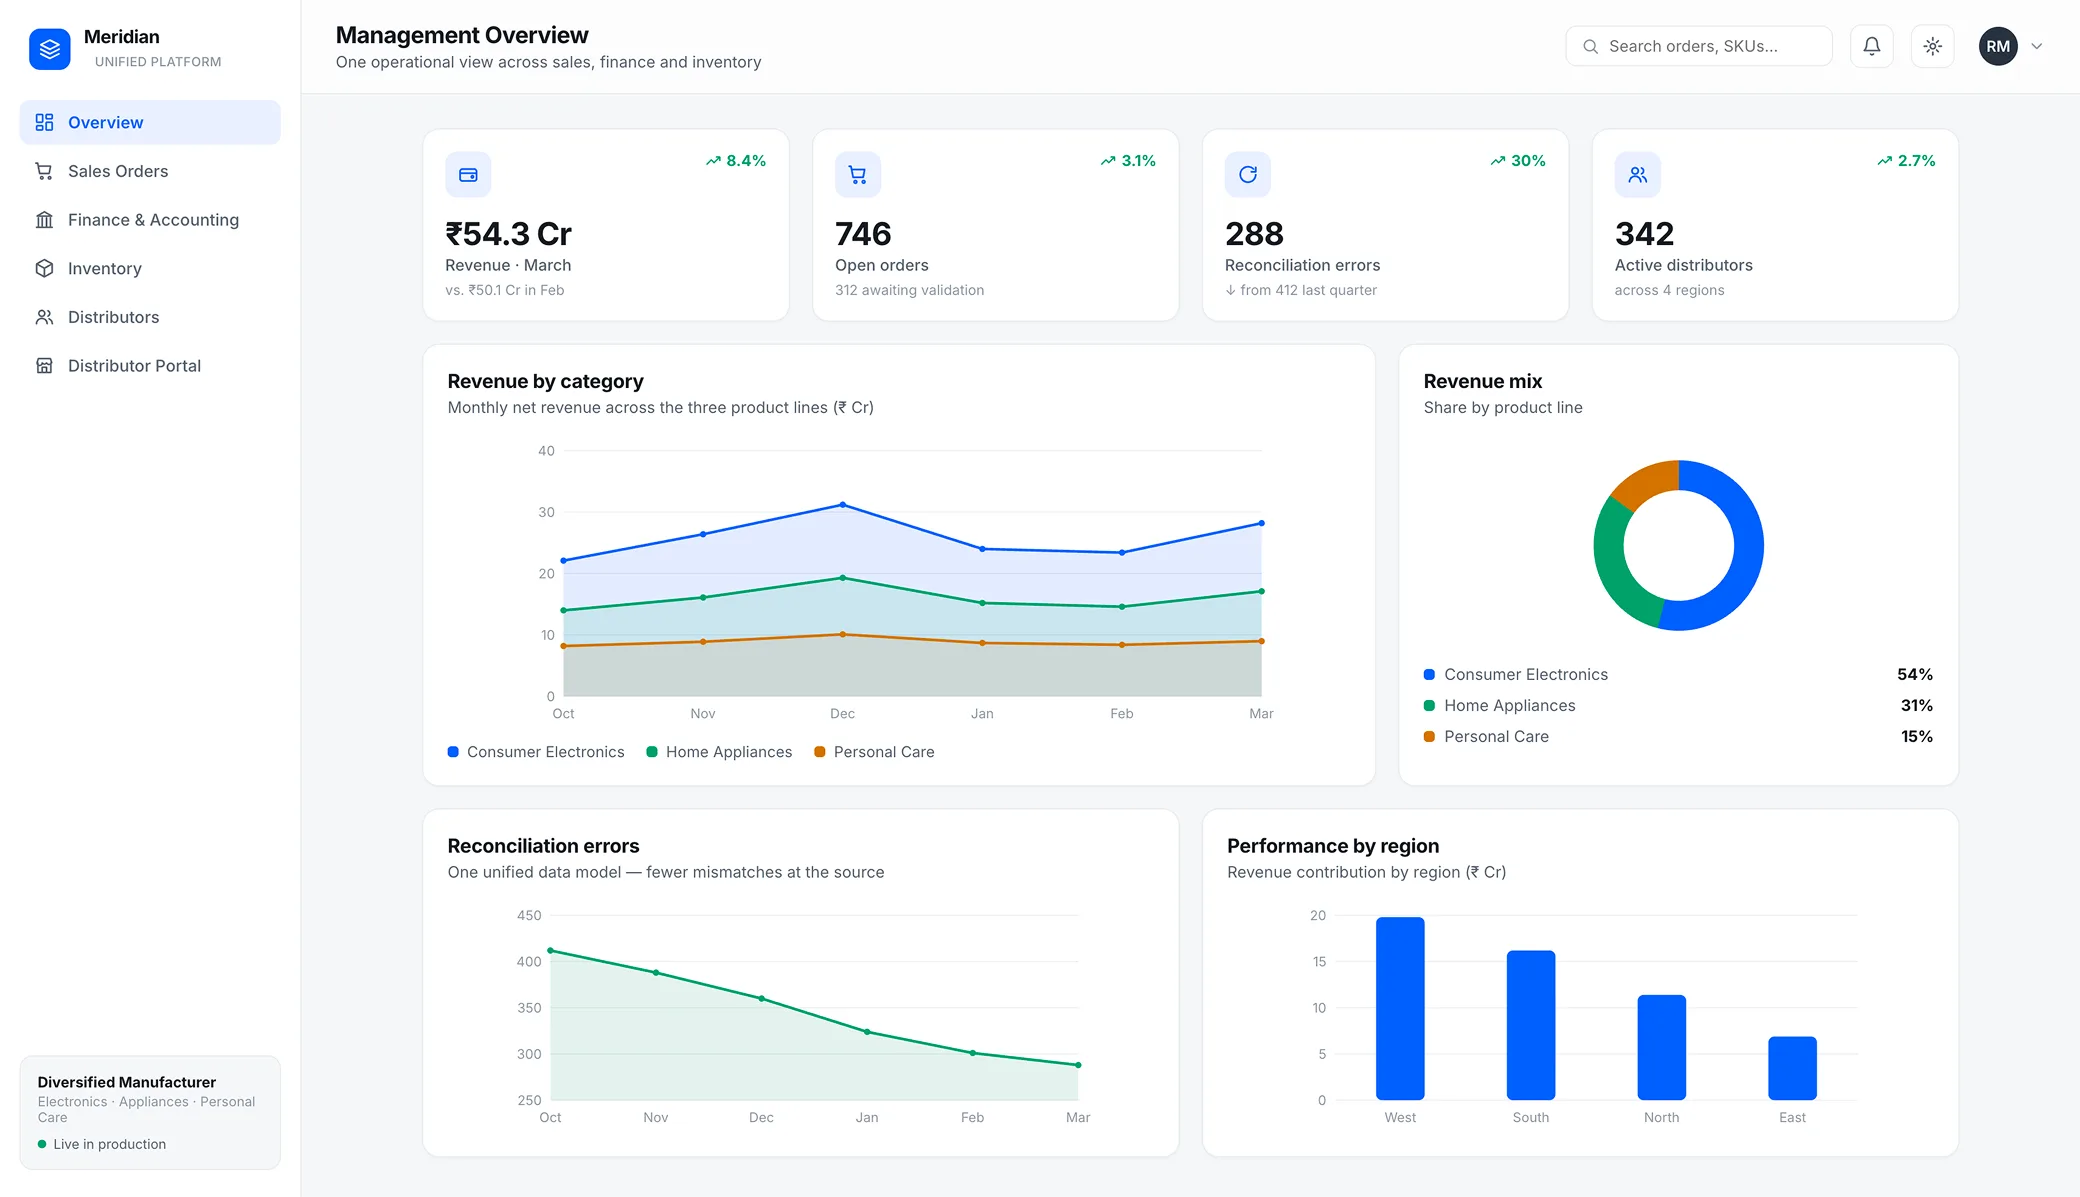This screenshot has width=2080, height=1197.
Task: Go to Sales Orders
Action: pos(150,171)
